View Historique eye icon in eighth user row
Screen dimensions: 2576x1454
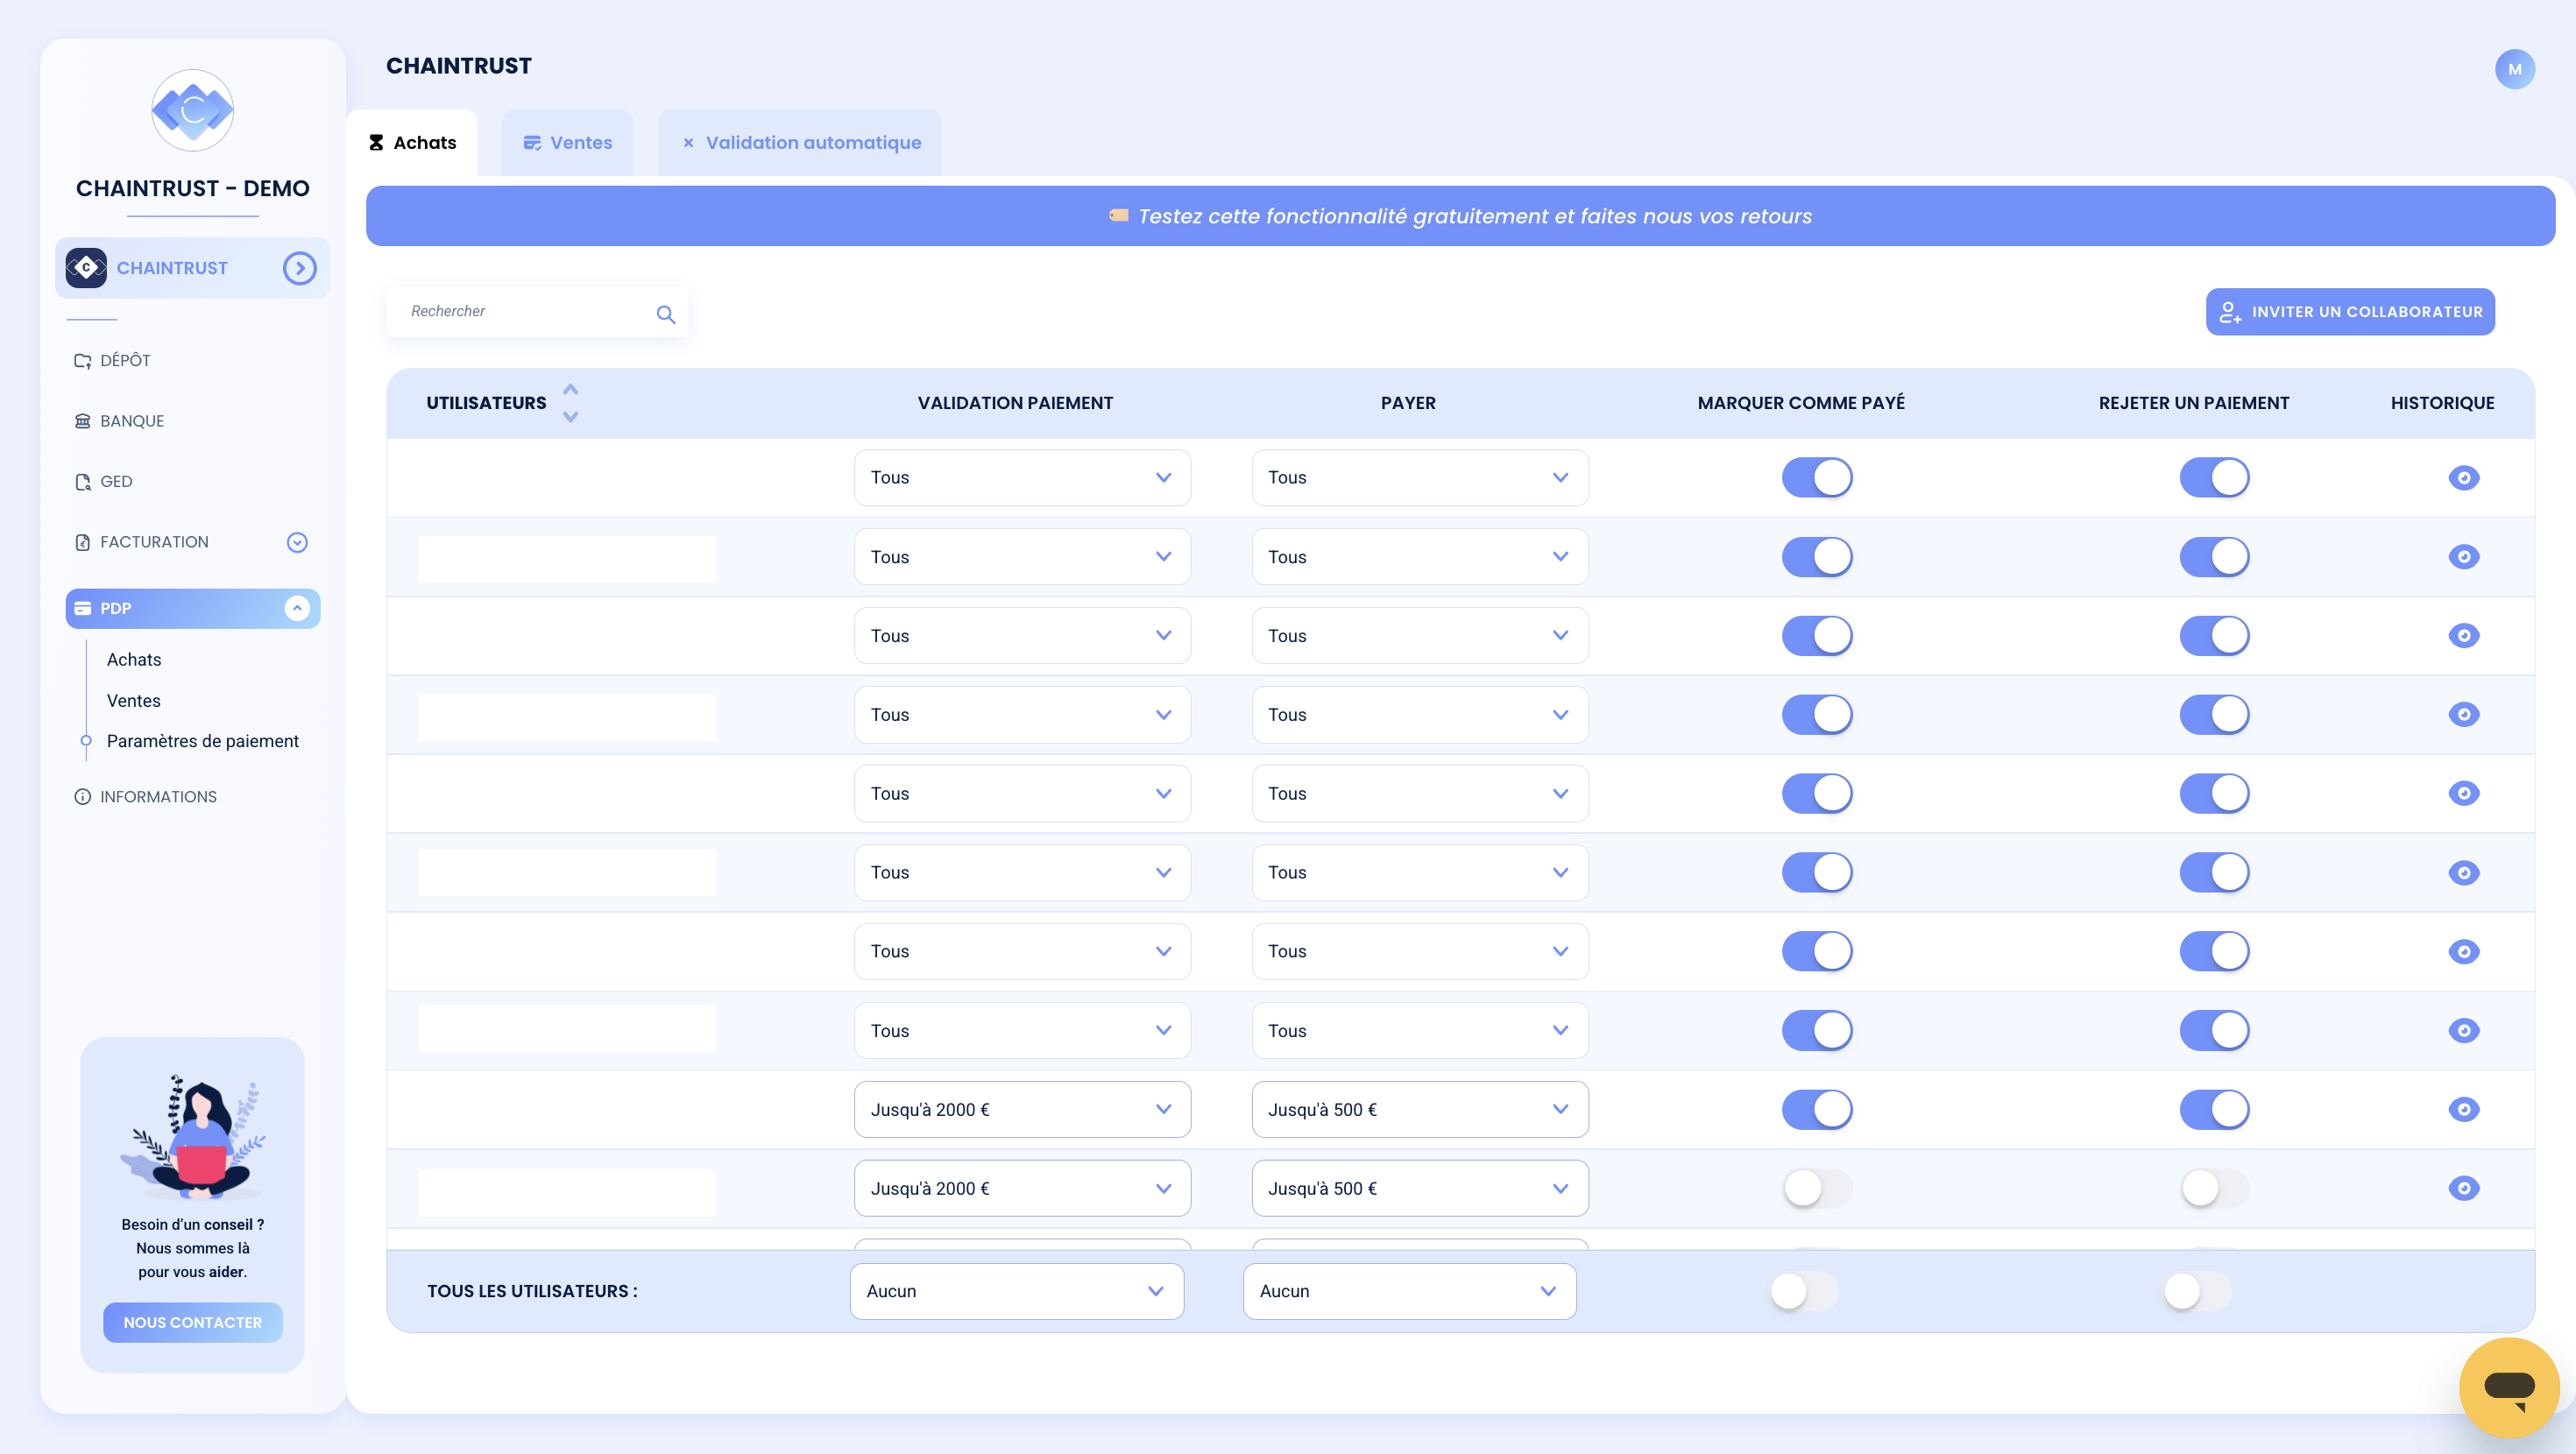click(2463, 1031)
